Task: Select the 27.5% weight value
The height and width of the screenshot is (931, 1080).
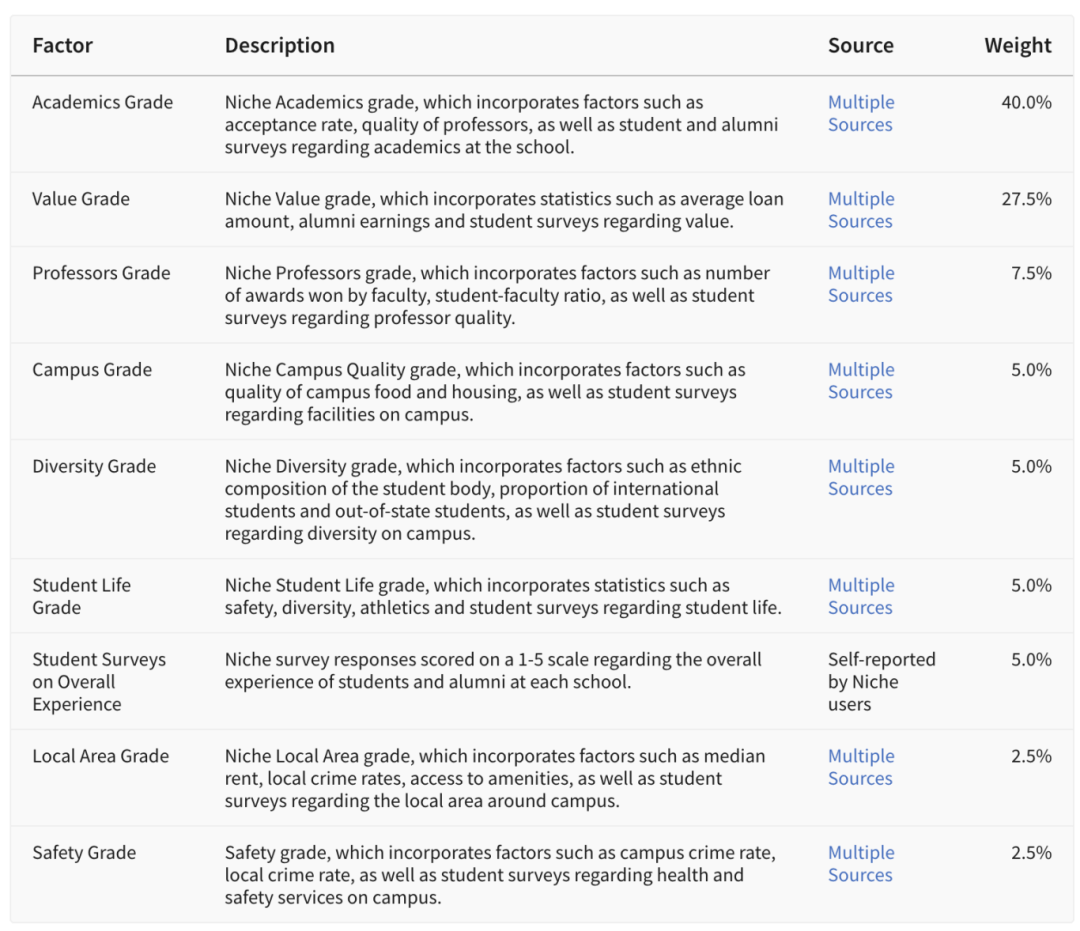Action: click(1026, 199)
